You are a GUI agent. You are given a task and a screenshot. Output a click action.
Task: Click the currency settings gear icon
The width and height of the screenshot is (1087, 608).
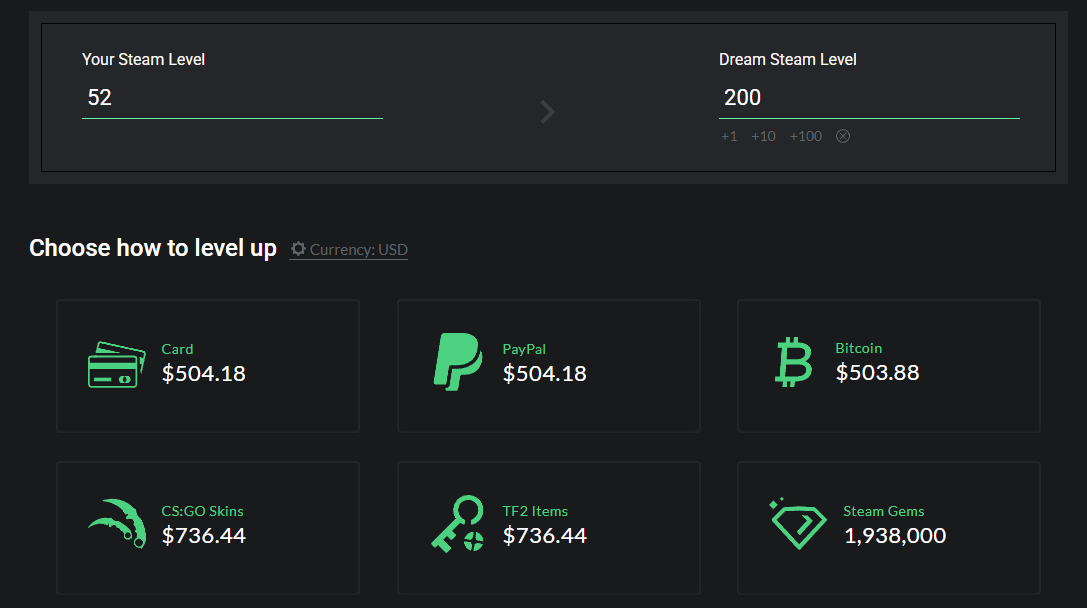click(298, 249)
